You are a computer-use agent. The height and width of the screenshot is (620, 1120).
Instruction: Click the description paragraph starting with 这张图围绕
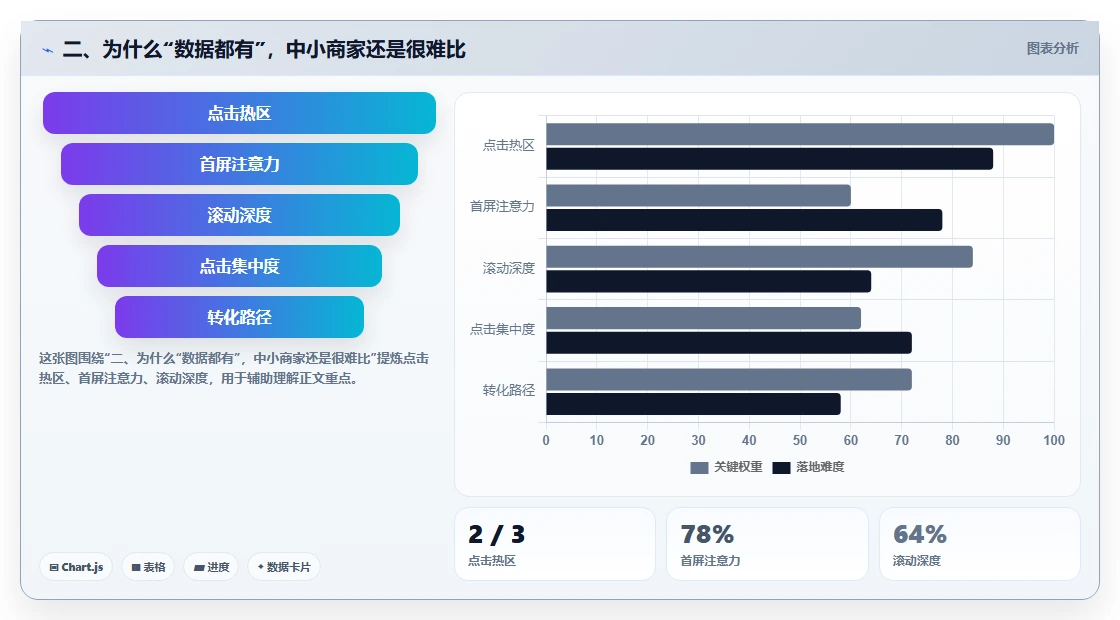(234, 368)
